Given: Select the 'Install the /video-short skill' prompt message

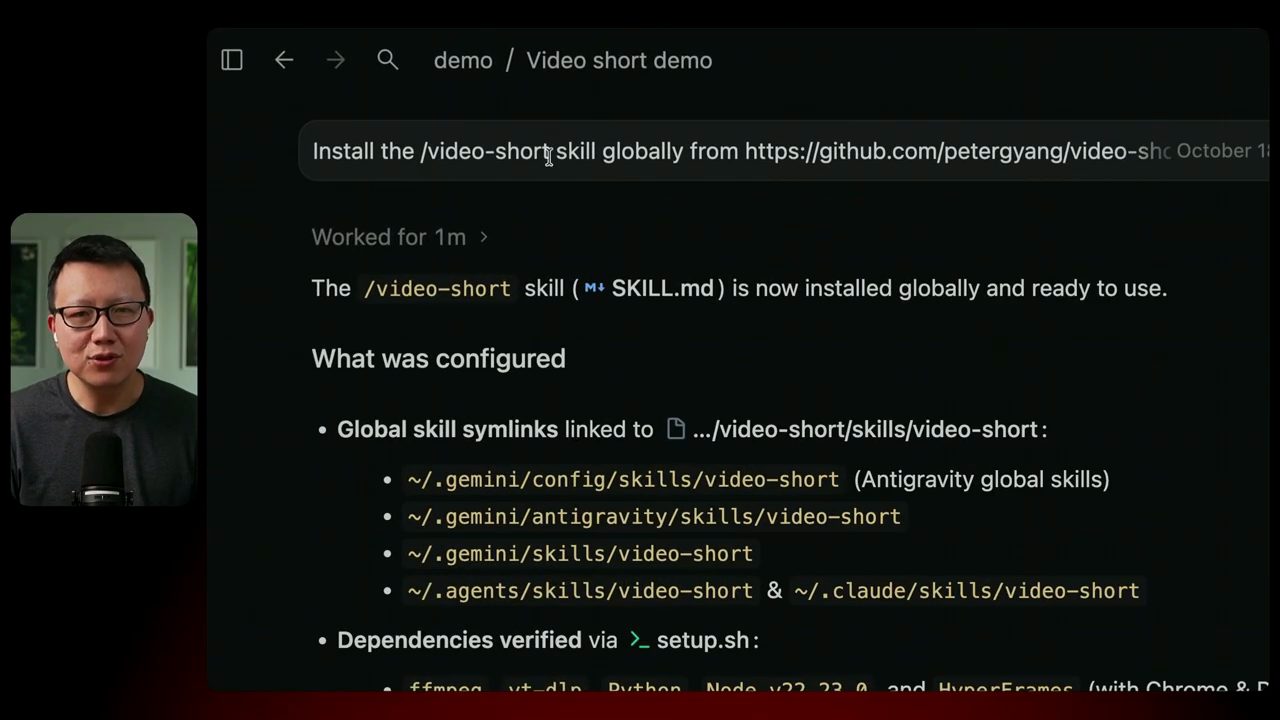Looking at the screenshot, I should (784, 151).
